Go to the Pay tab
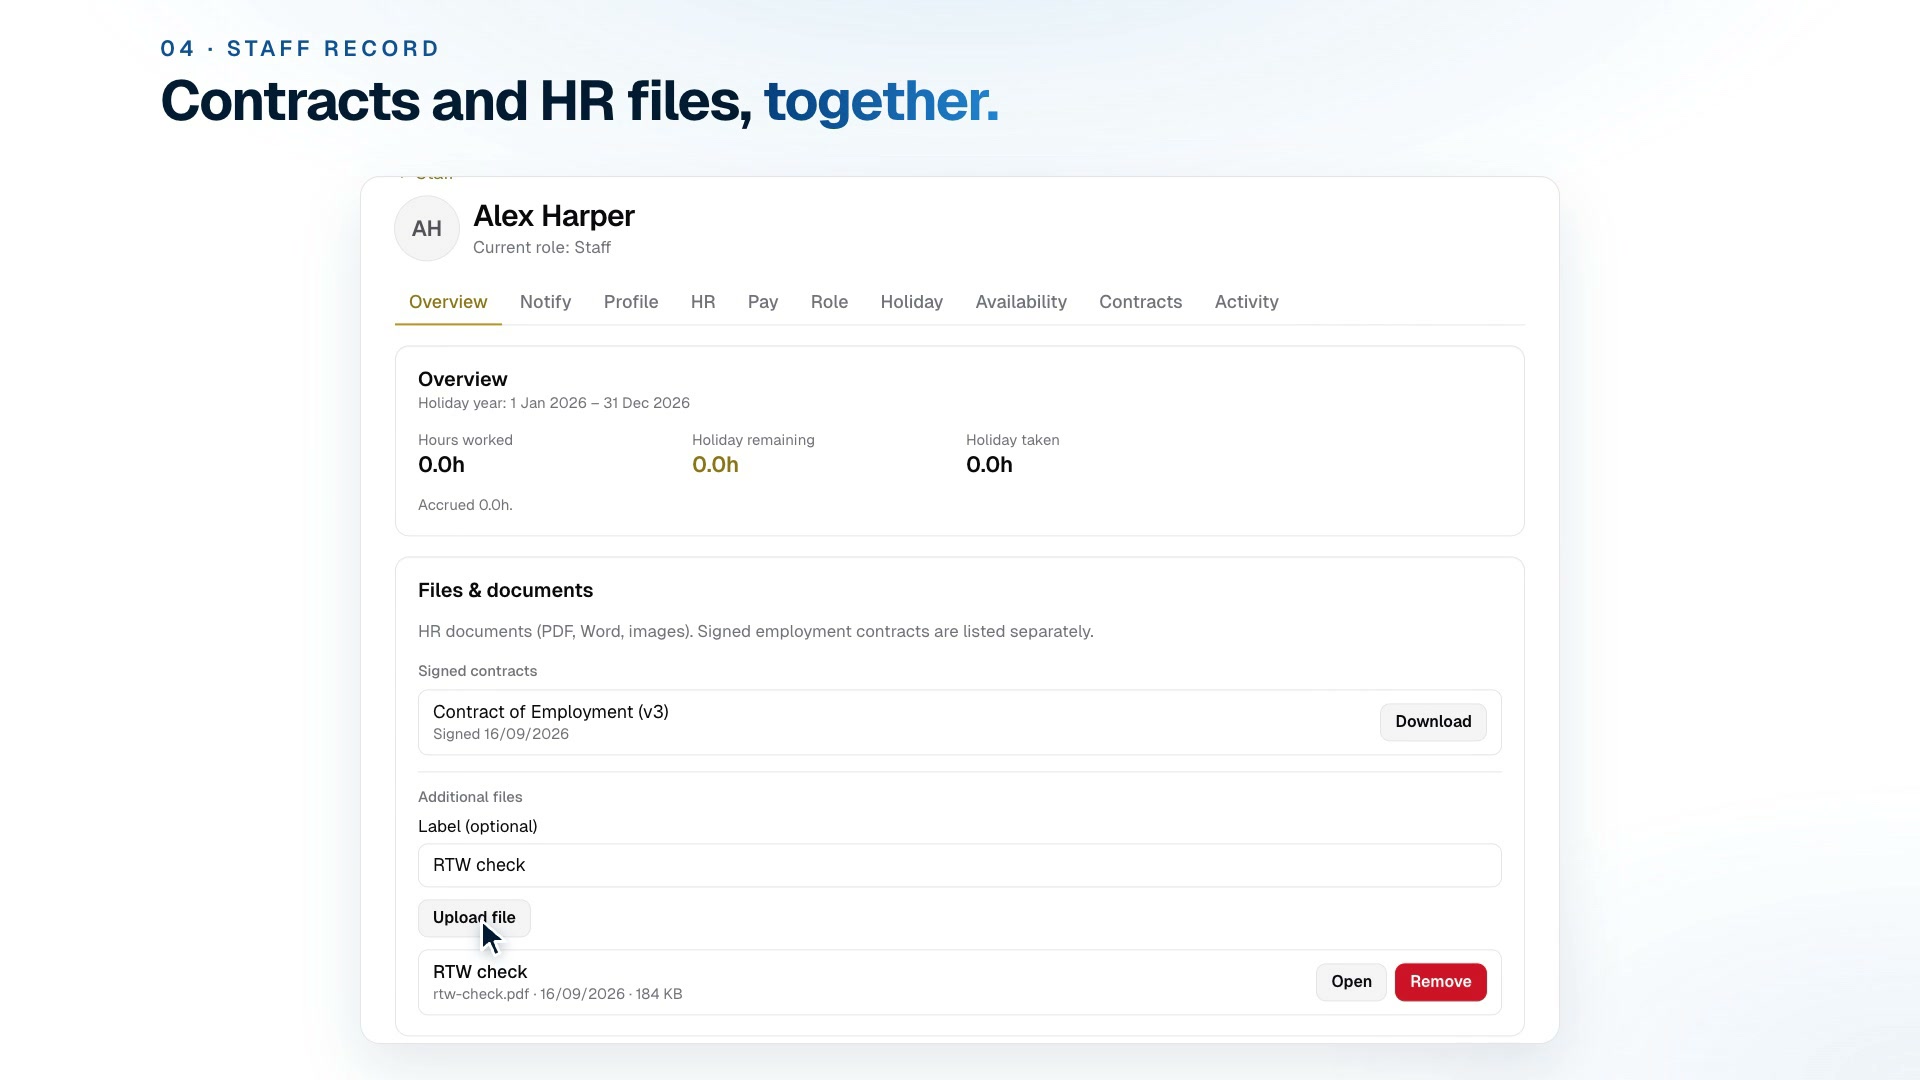This screenshot has height=1080, width=1920. pyautogui.click(x=763, y=302)
